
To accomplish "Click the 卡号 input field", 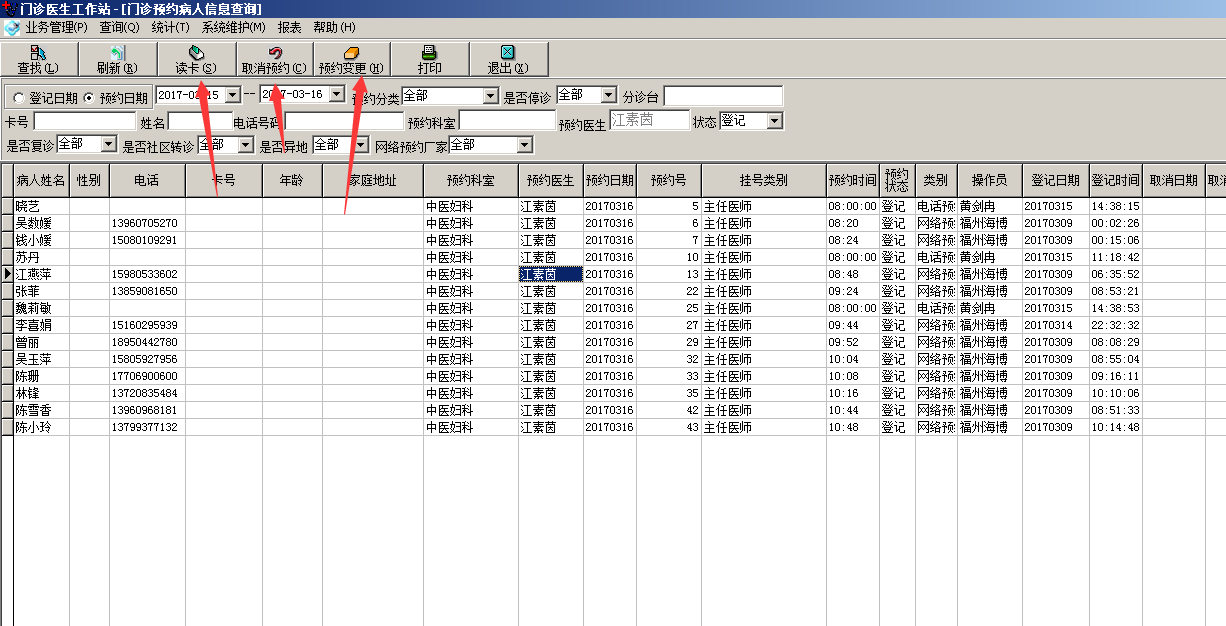I will [x=84, y=121].
